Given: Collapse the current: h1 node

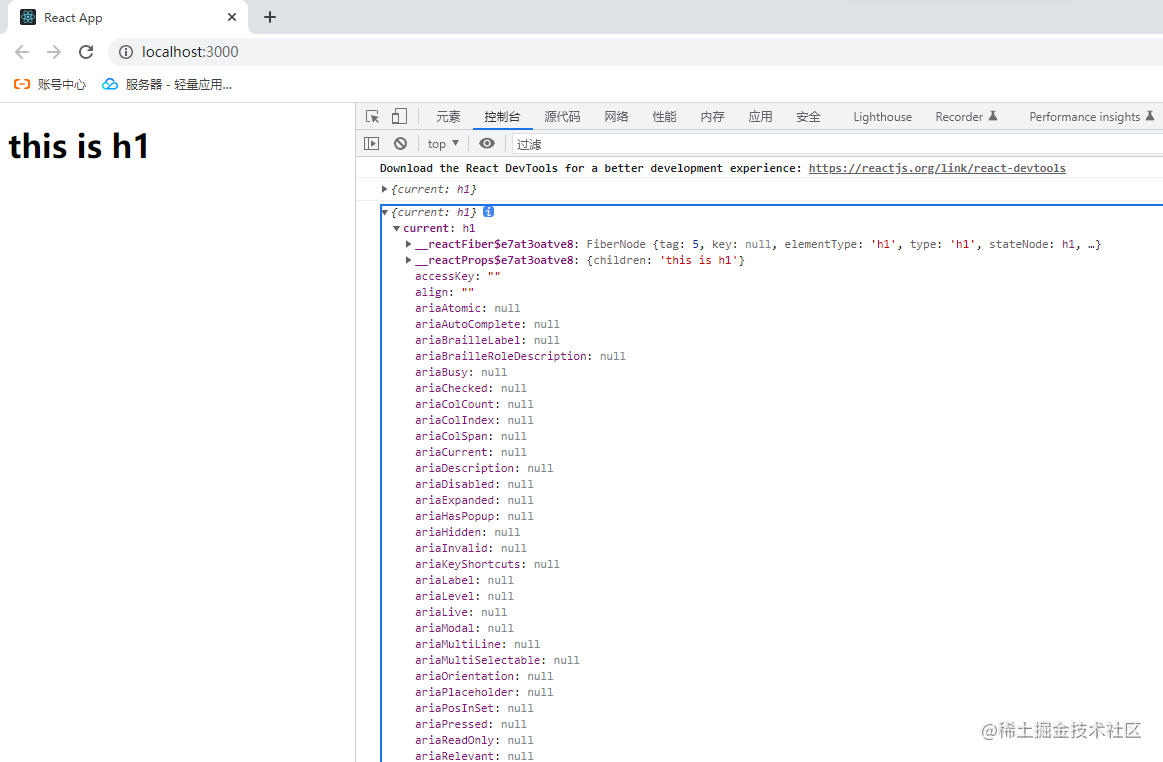Looking at the screenshot, I should click(397, 229).
